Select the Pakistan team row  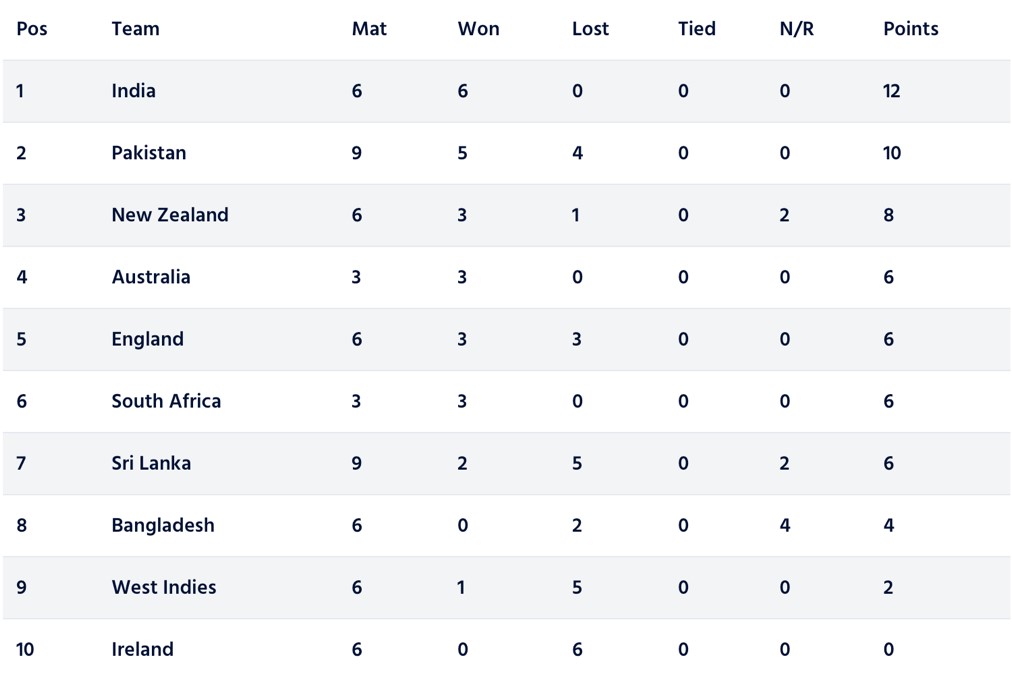click(149, 153)
